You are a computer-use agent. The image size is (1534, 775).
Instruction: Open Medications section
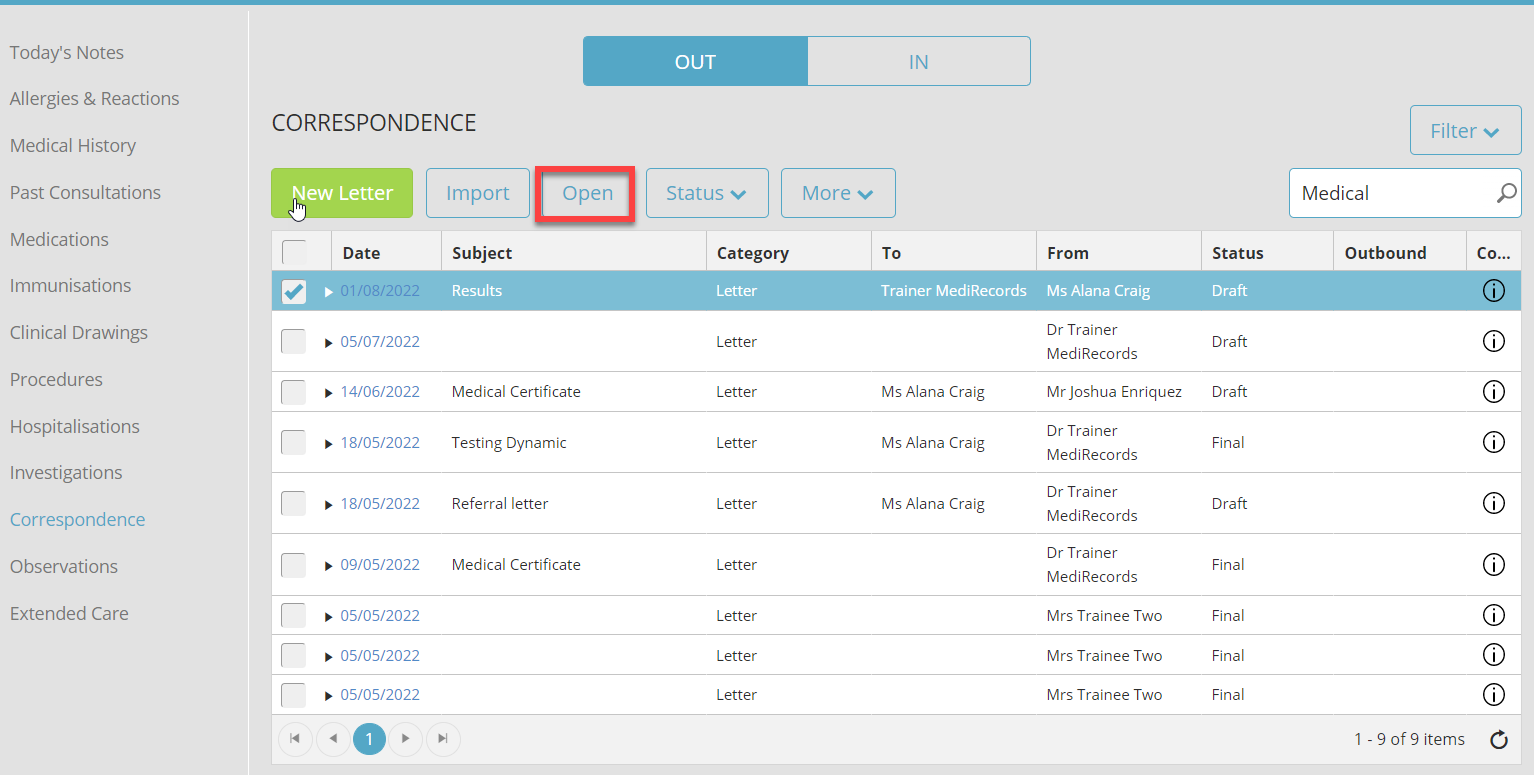click(x=59, y=239)
